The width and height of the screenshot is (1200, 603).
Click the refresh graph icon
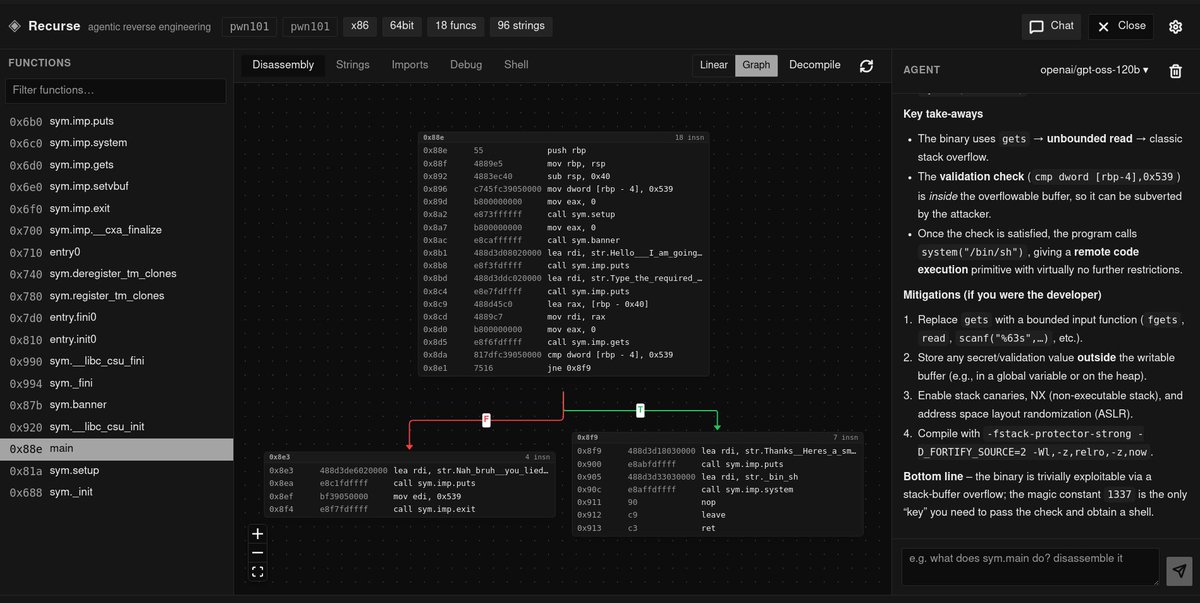(866, 65)
